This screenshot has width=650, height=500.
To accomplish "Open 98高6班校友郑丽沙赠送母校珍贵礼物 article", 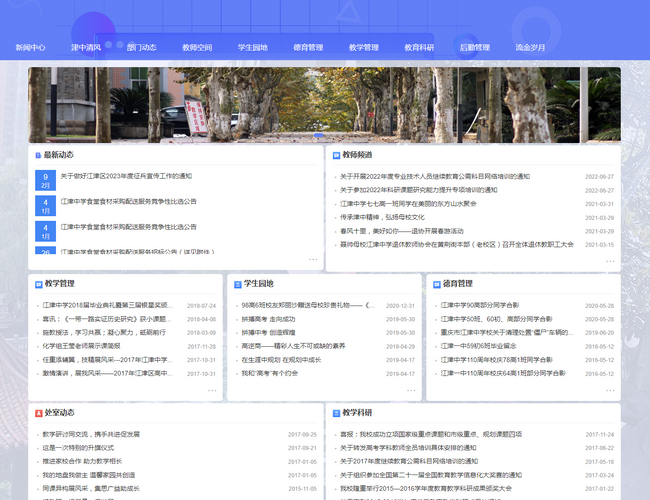I will tap(308, 305).
